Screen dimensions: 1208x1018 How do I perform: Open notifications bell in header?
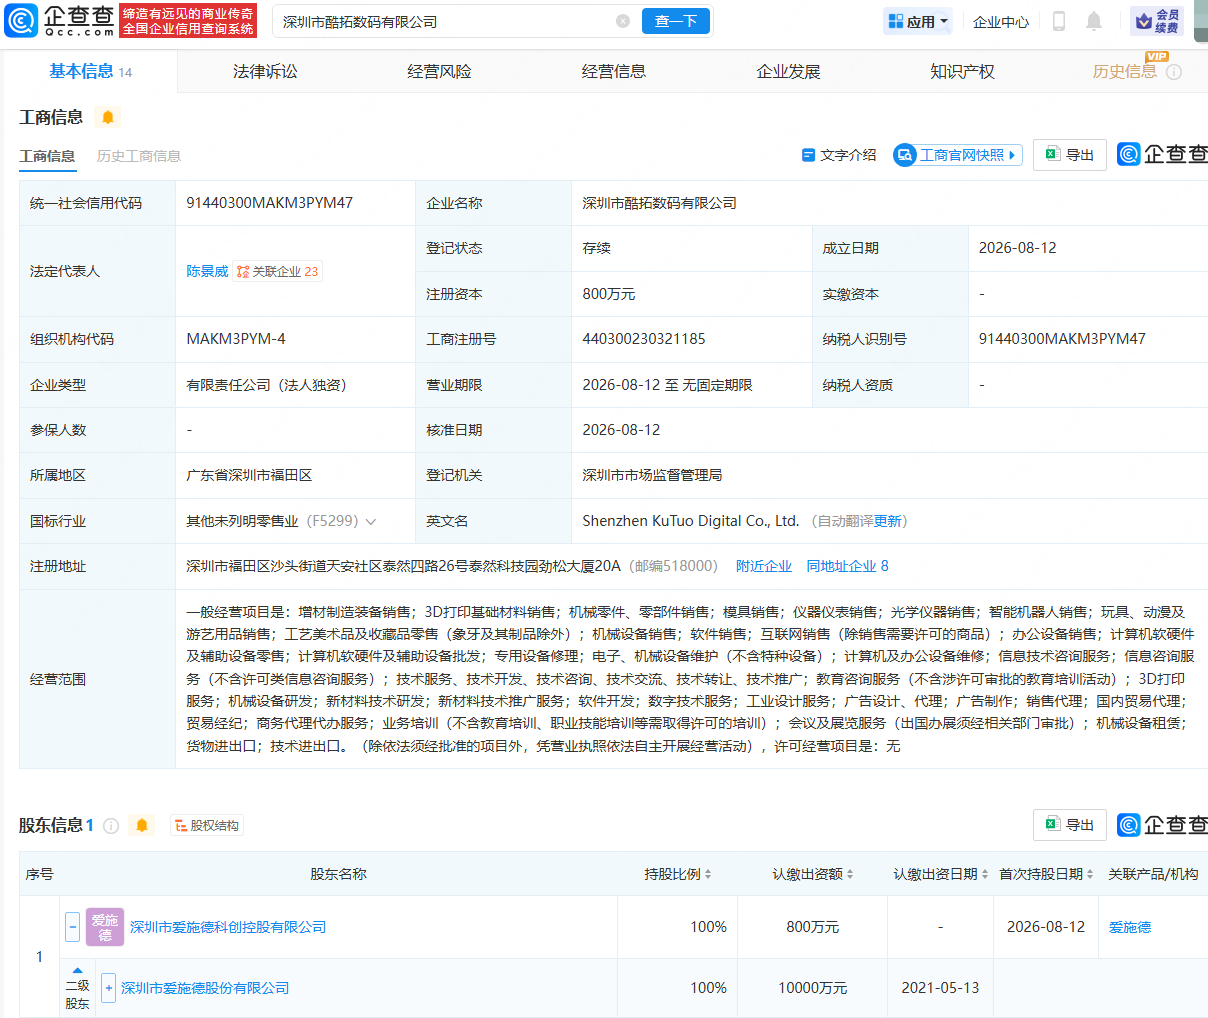[1094, 21]
